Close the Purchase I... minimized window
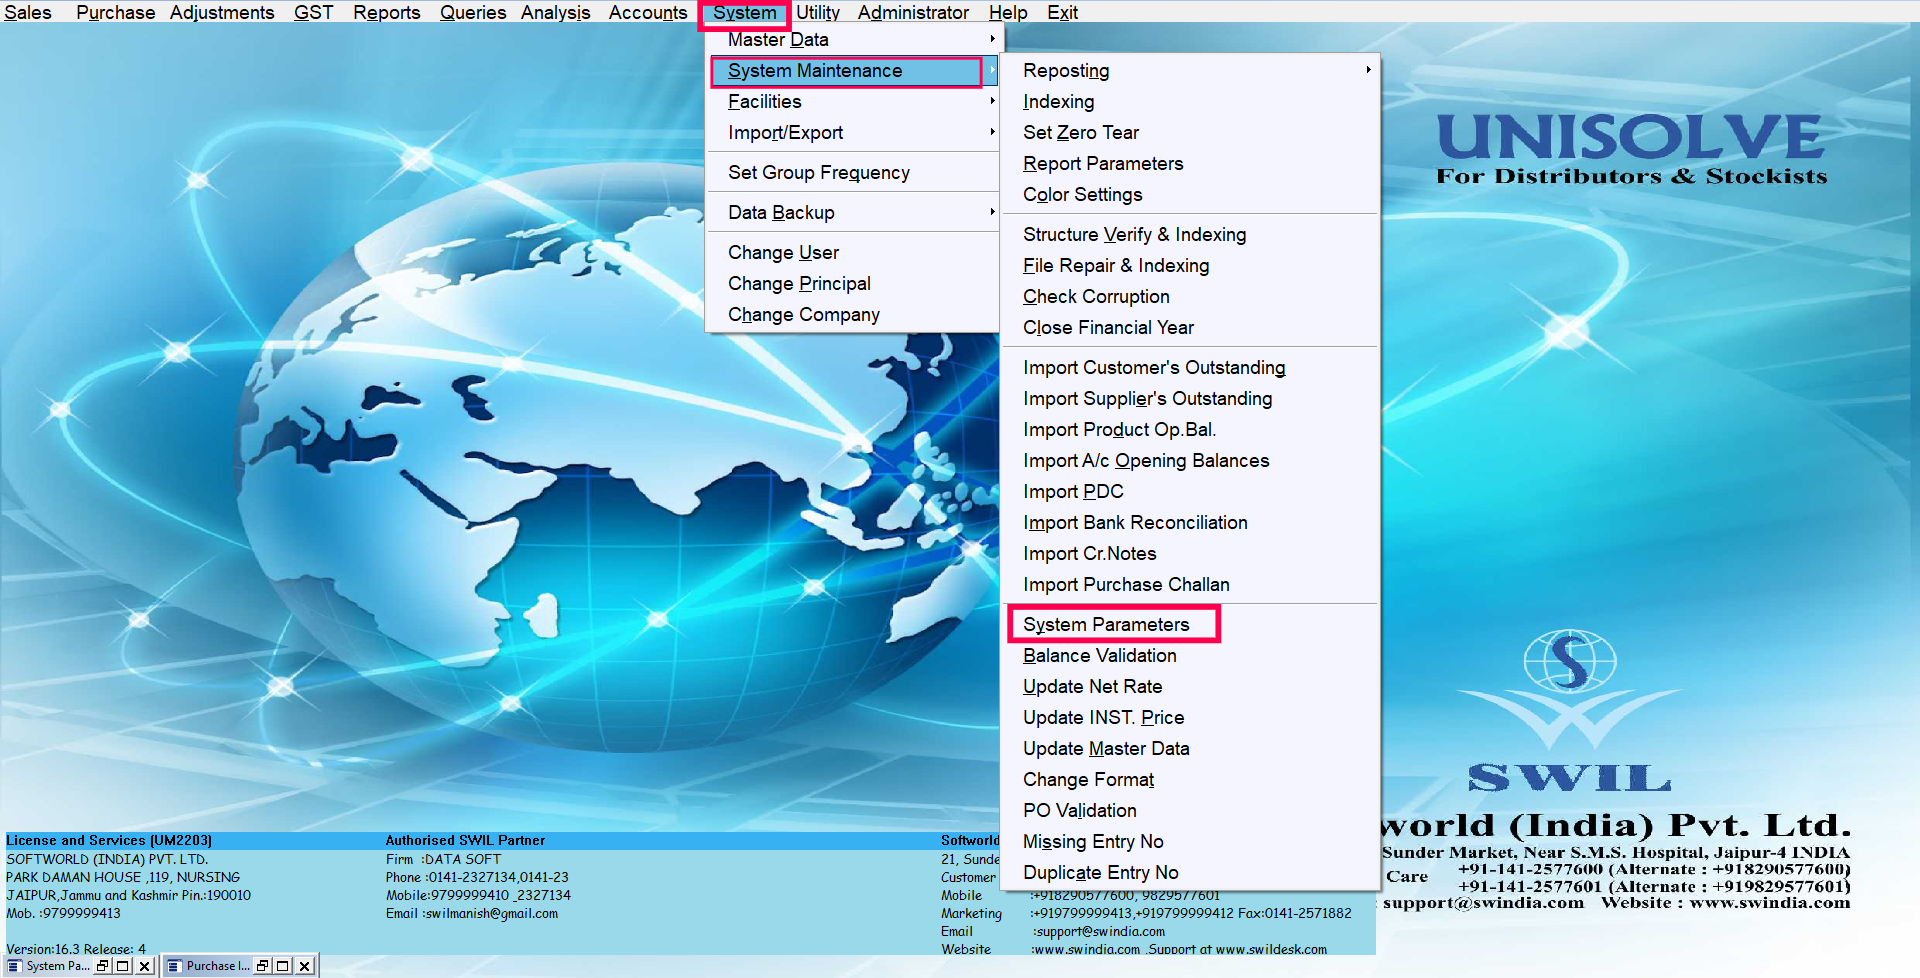Image resolution: width=1920 pixels, height=978 pixels. coord(305,966)
